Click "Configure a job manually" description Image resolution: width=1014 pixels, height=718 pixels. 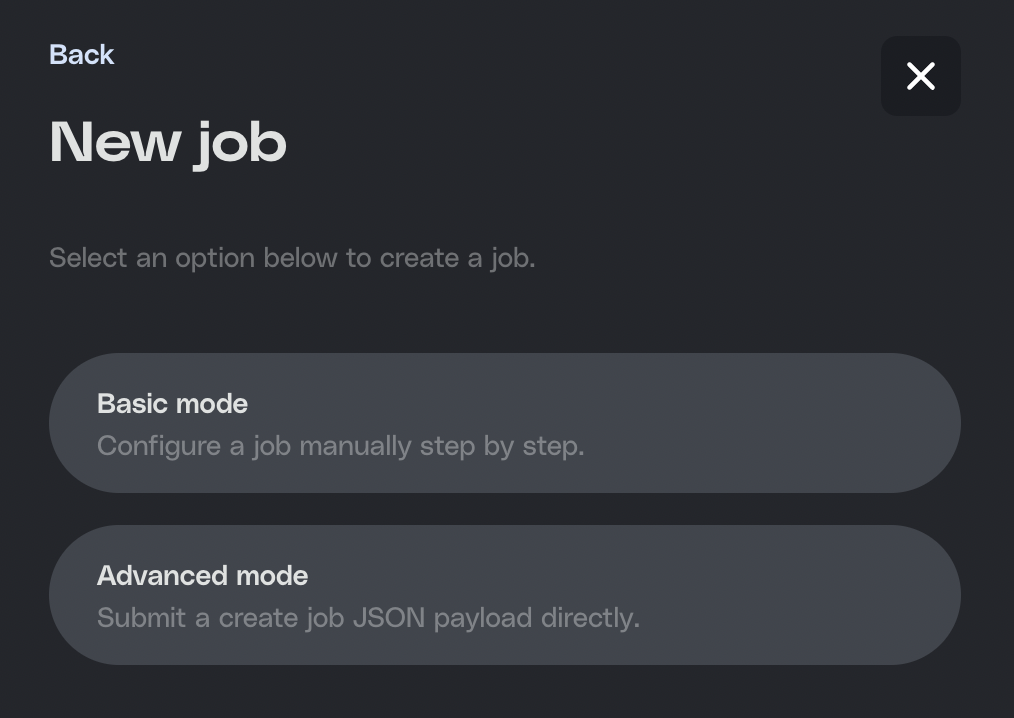point(340,446)
